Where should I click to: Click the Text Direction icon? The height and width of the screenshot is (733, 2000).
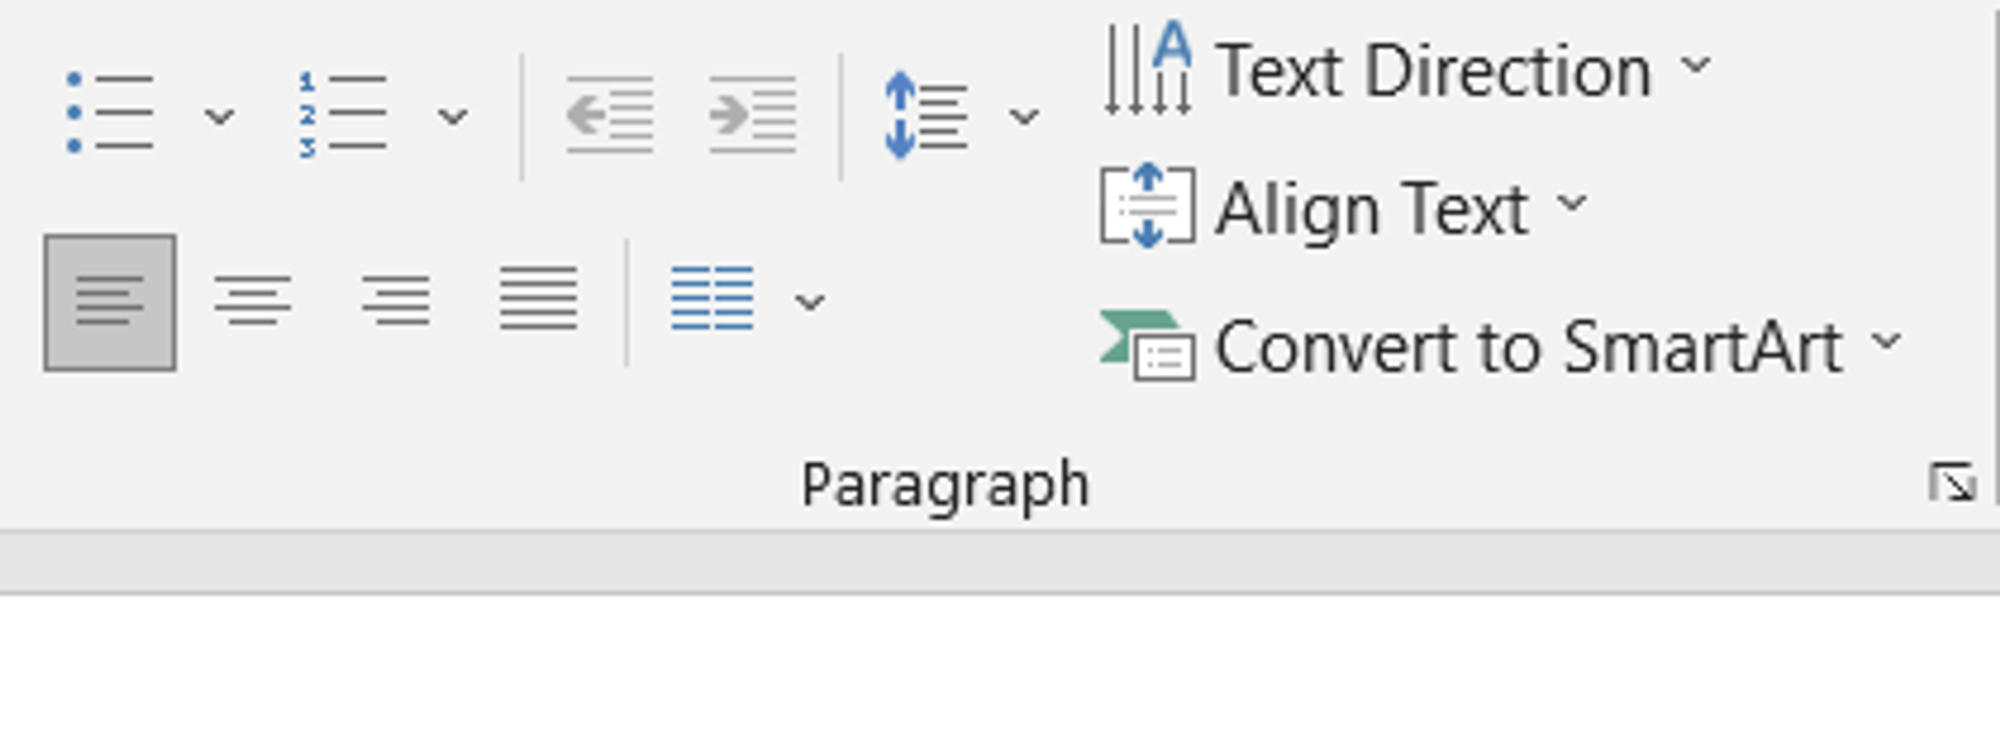point(1147,70)
